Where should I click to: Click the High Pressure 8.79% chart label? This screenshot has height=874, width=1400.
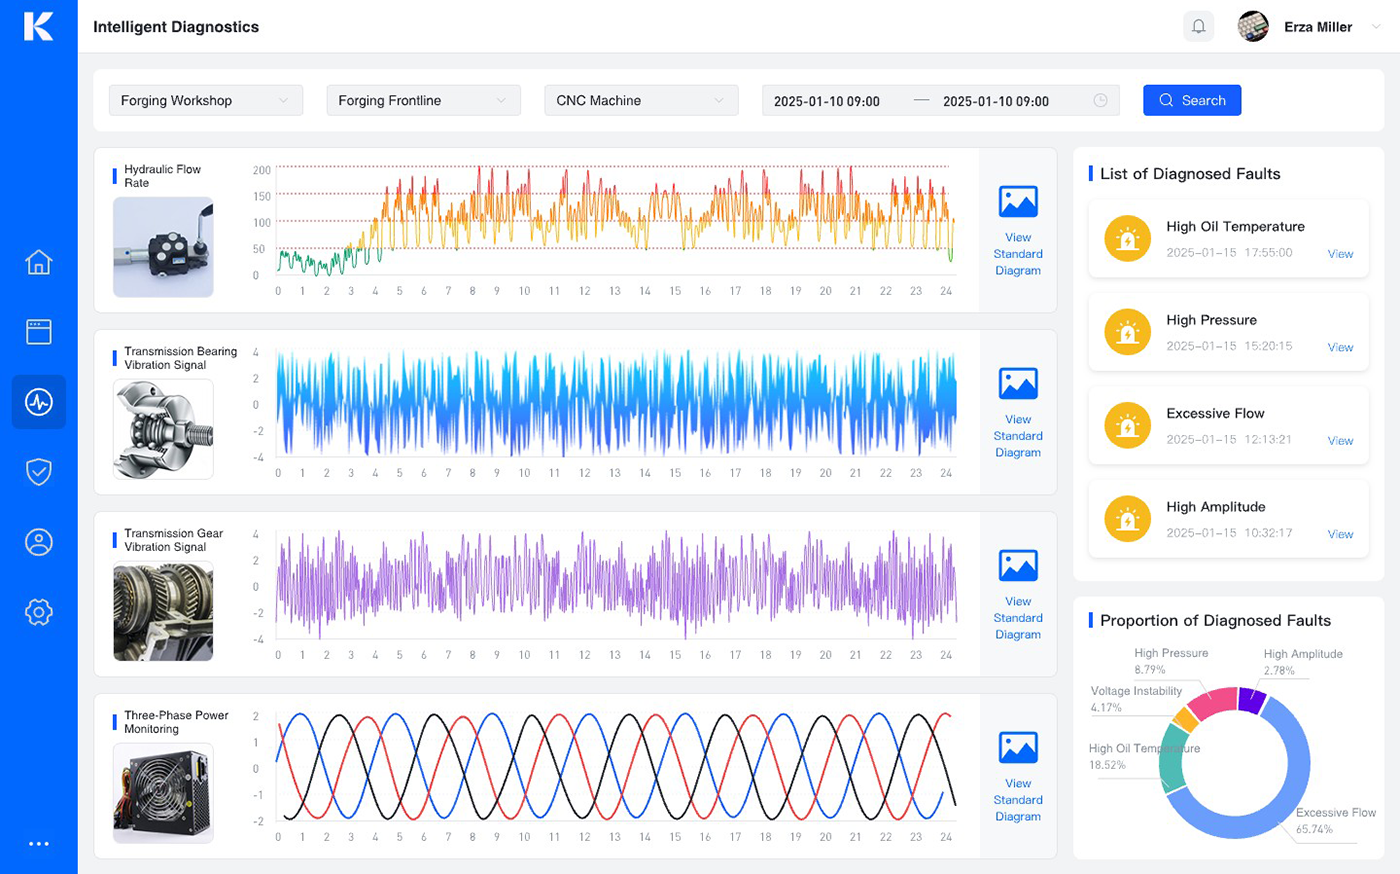(1171, 661)
